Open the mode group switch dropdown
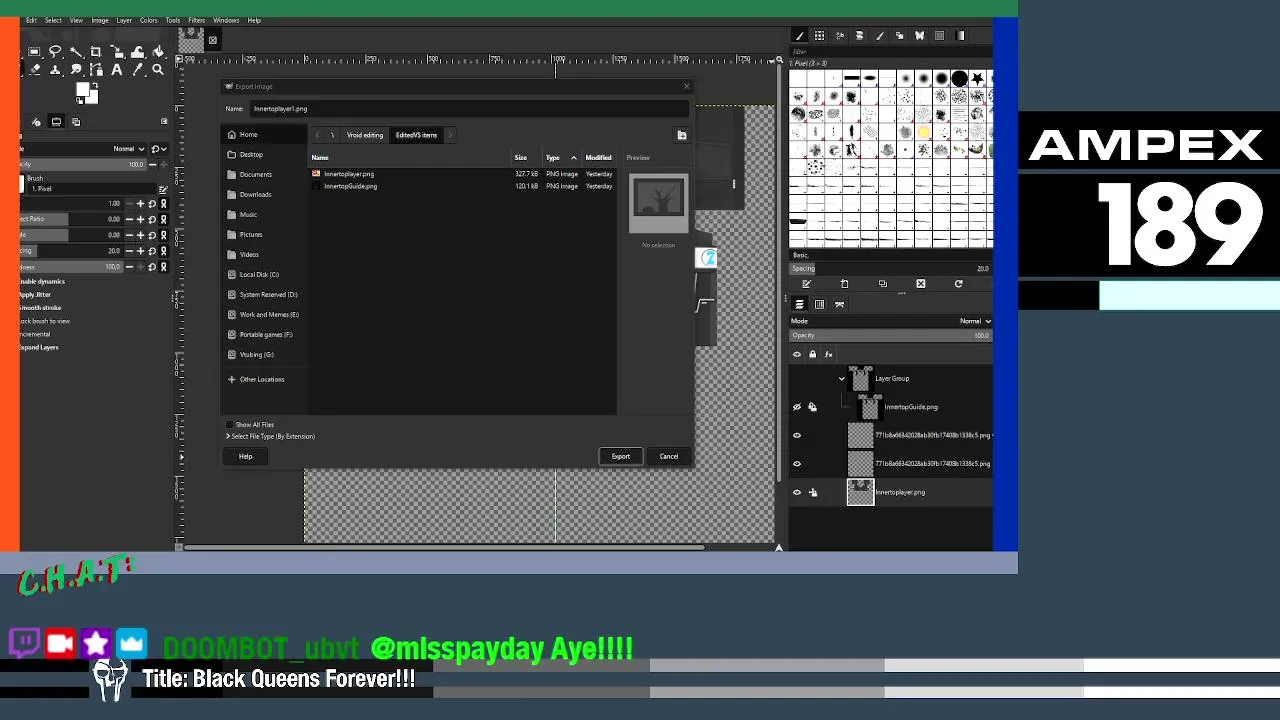The width and height of the screenshot is (1280, 720). coord(158,149)
